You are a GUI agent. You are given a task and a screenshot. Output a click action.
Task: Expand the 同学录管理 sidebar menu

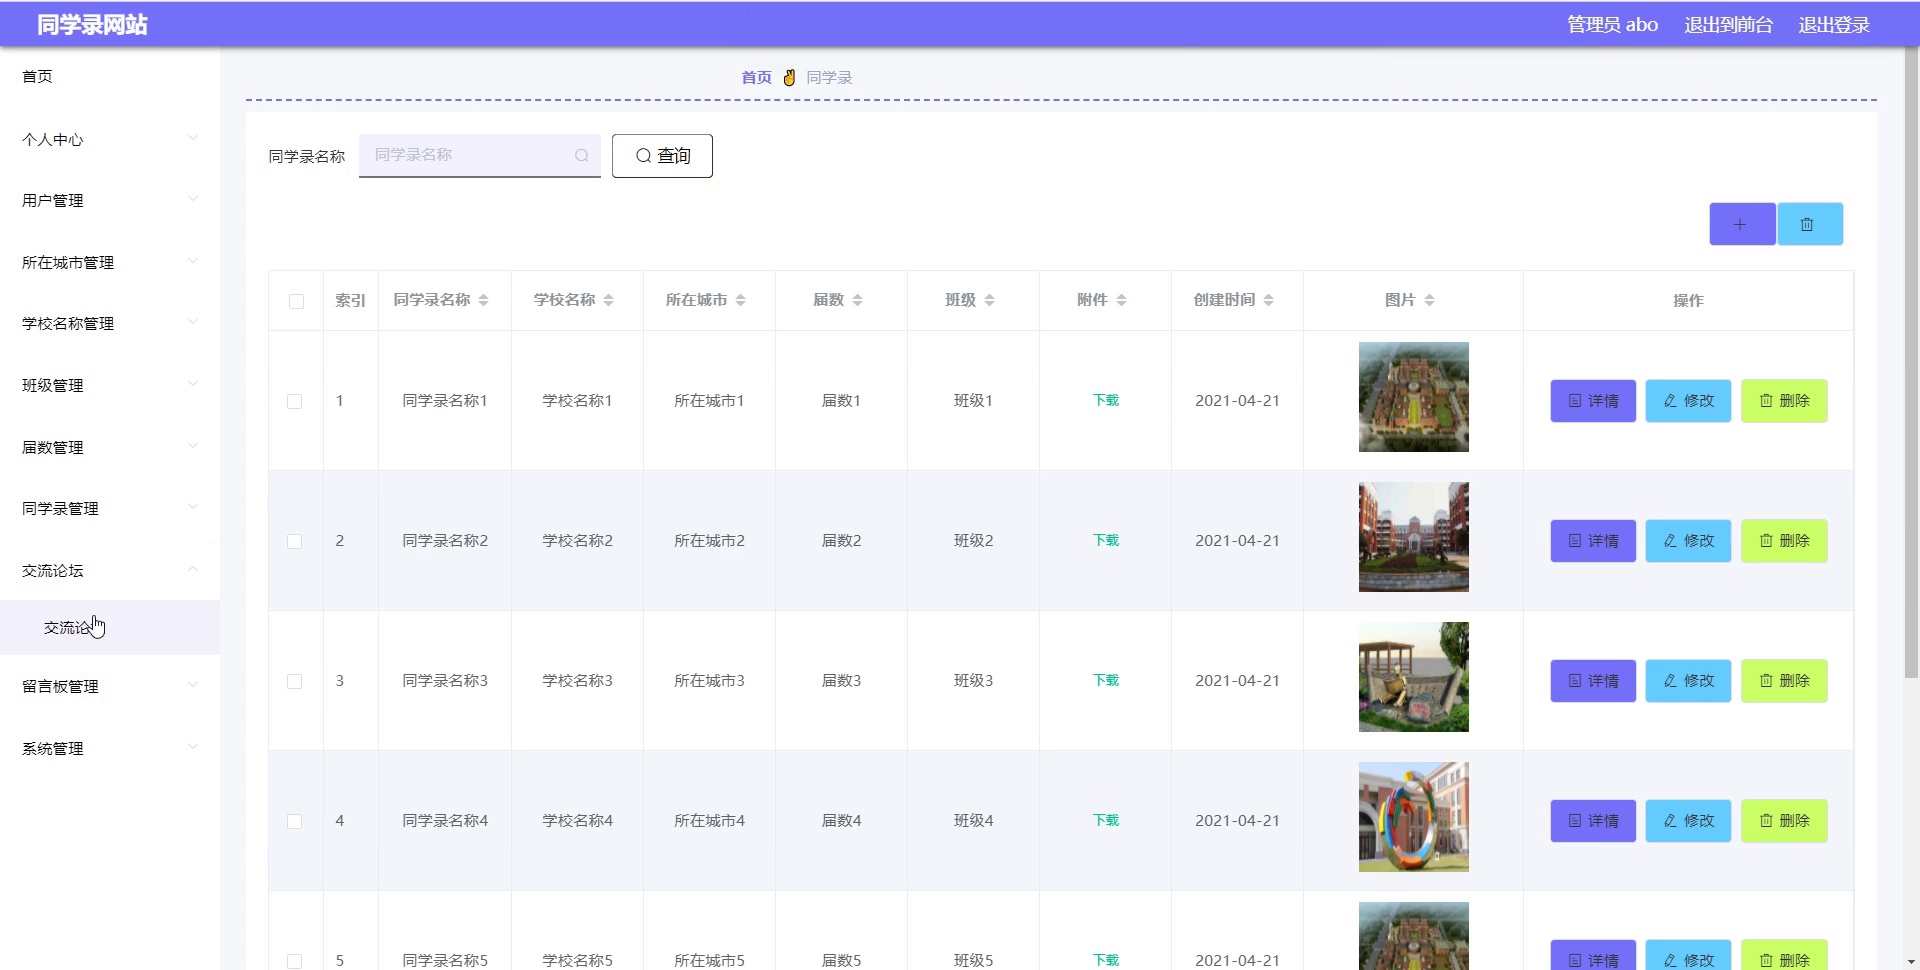coord(110,508)
